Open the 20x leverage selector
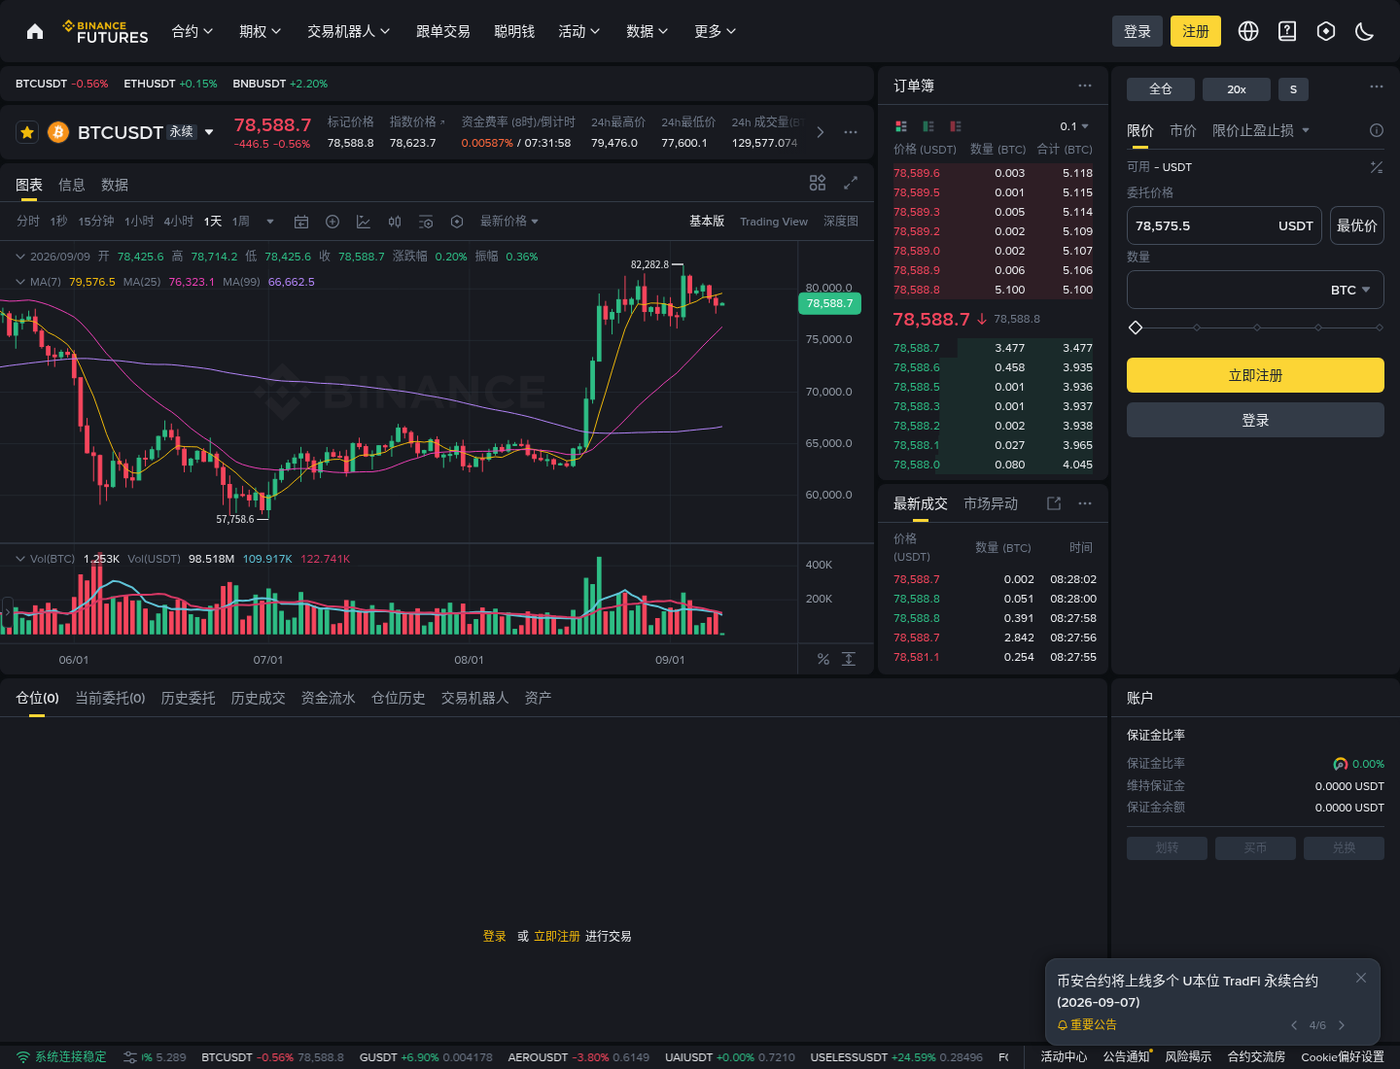 point(1237,89)
